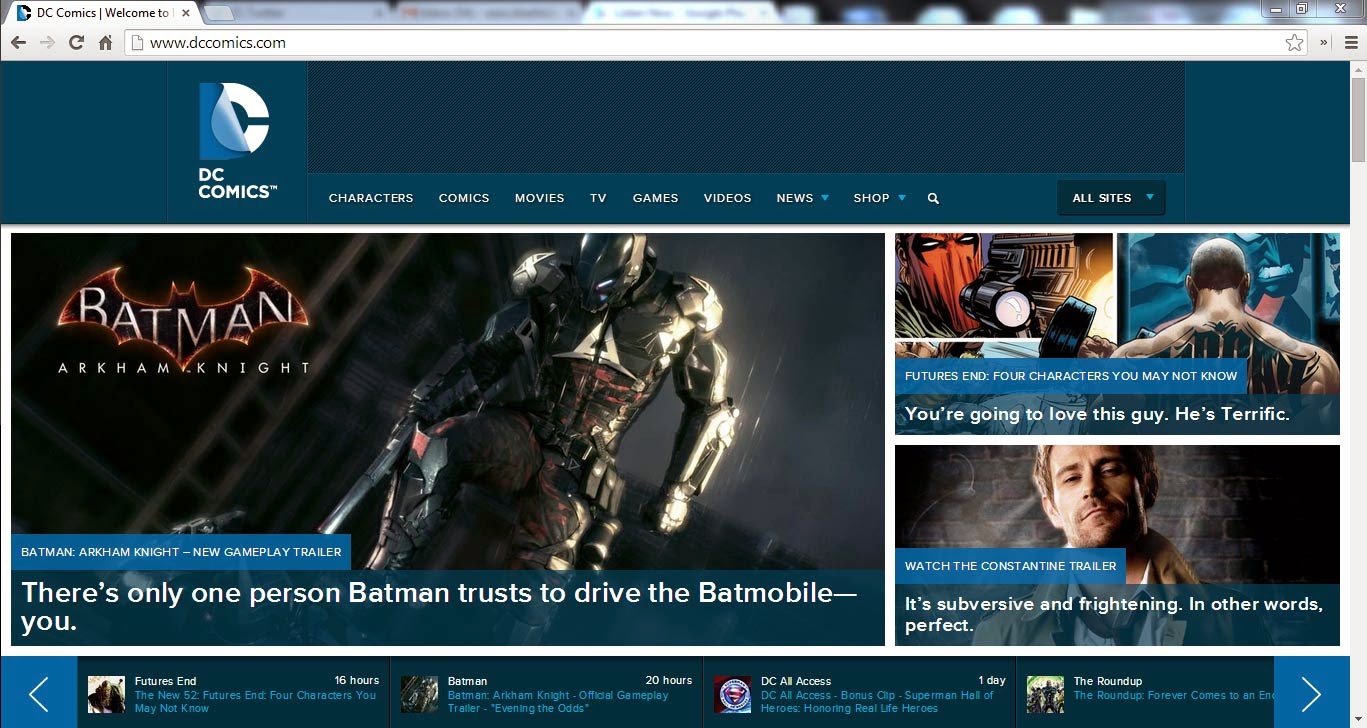Viewport: 1367px width, 728px height.
Task: Focus the address bar showing www.dccomics.com
Action: tap(717, 42)
